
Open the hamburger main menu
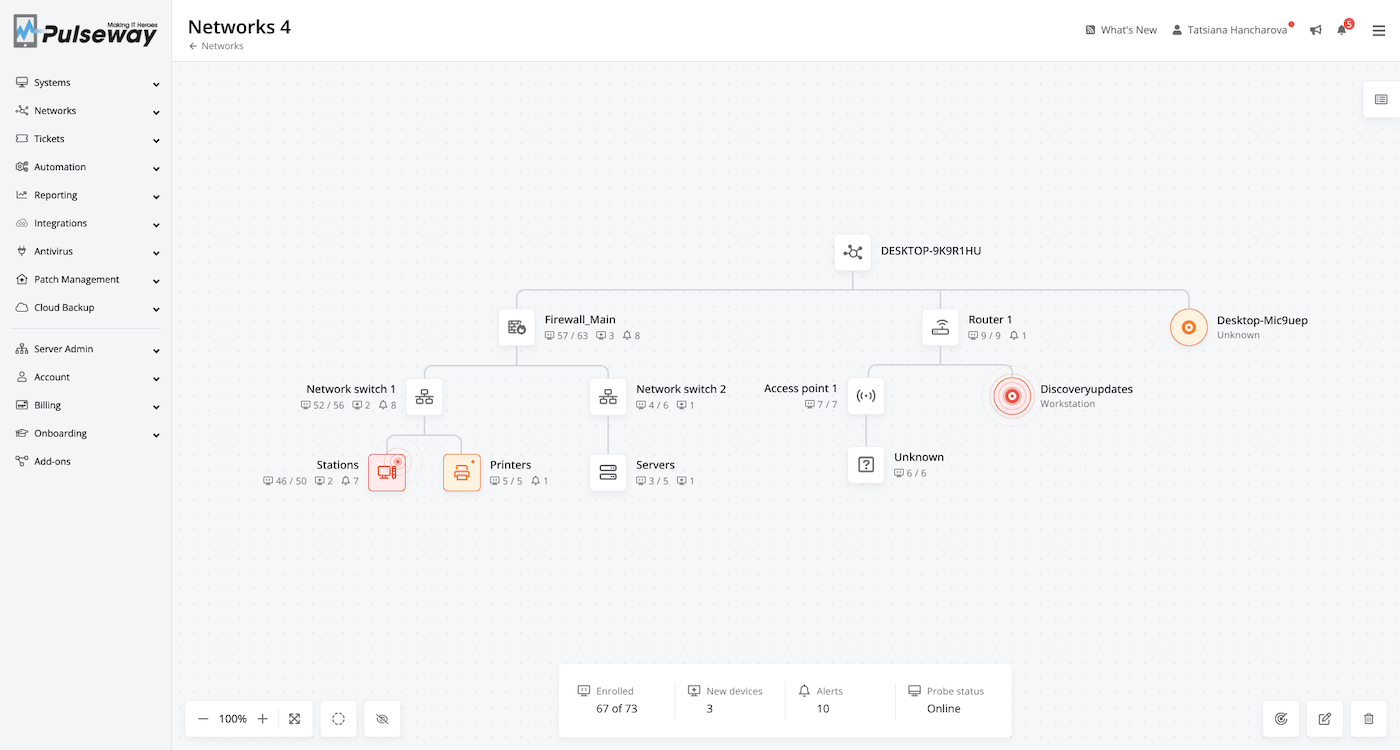(1379, 30)
